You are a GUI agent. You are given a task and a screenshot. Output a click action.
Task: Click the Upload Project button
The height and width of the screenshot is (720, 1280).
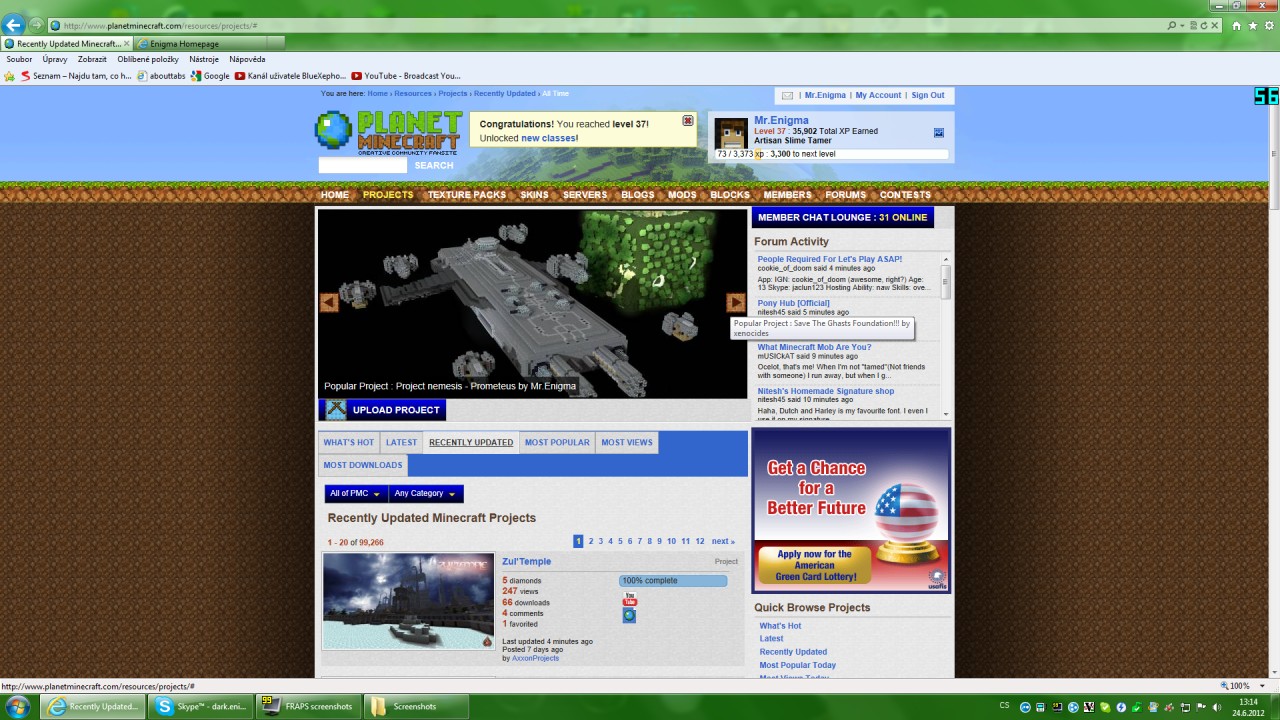click(x=383, y=410)
